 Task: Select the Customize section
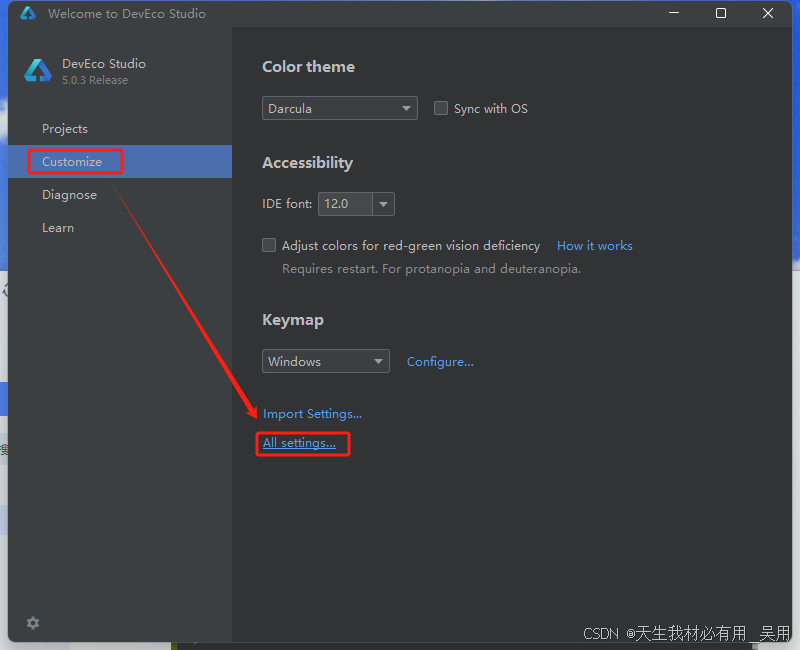tap(120, 162)
